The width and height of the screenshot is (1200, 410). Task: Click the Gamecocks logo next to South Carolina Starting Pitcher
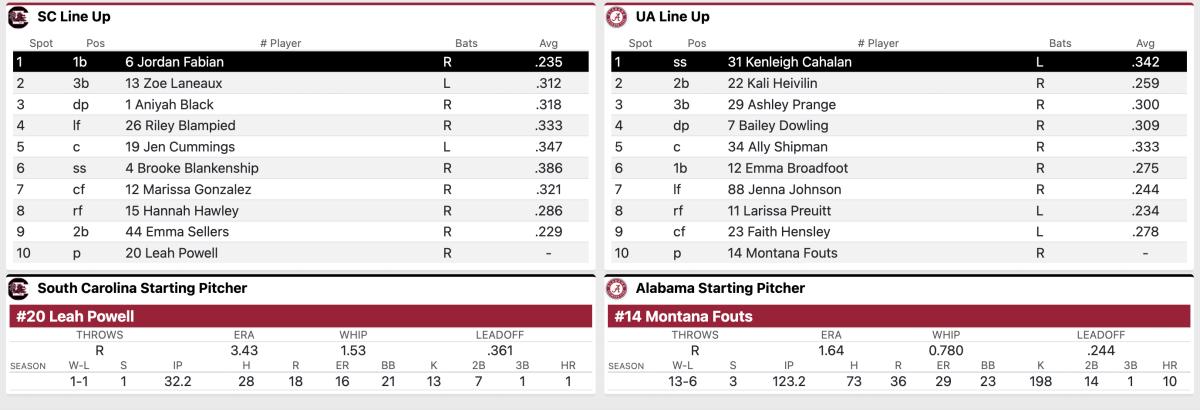click(18, 289)
